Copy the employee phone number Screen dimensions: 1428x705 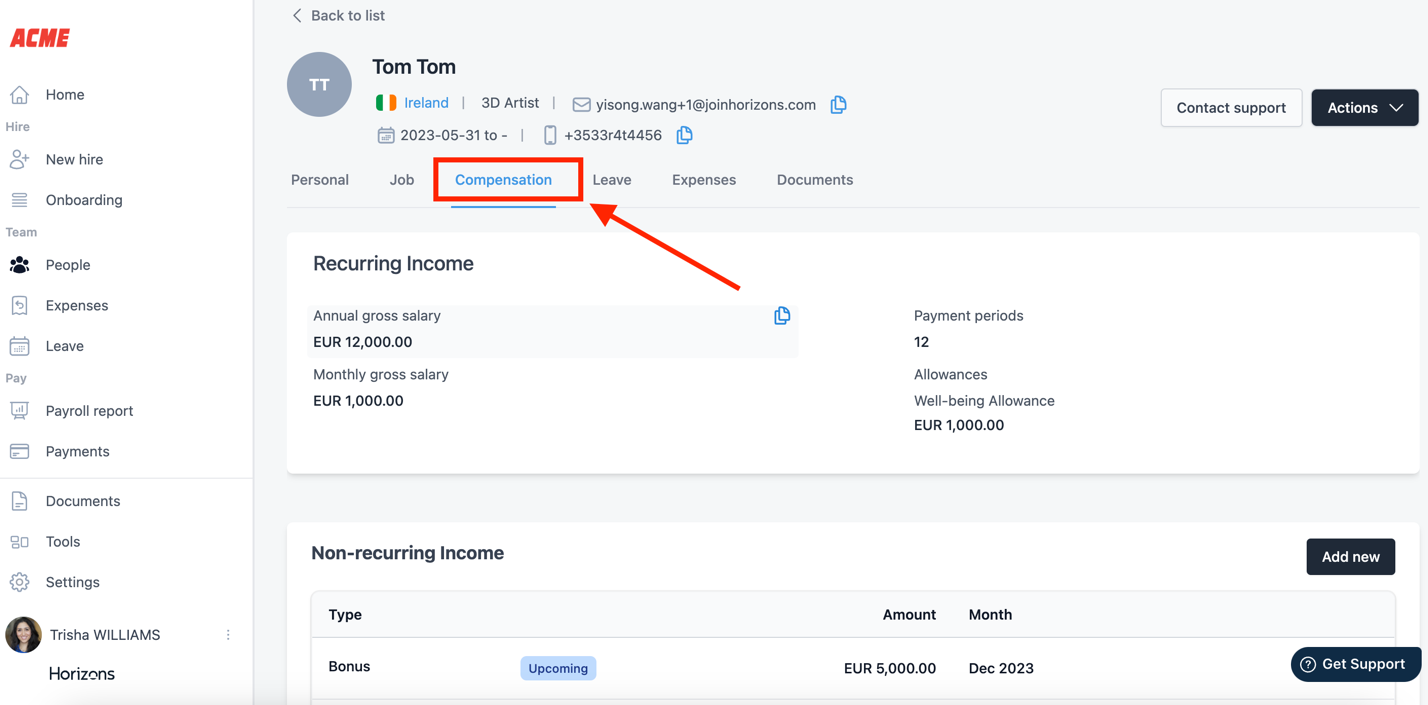(x=684, y=135)
